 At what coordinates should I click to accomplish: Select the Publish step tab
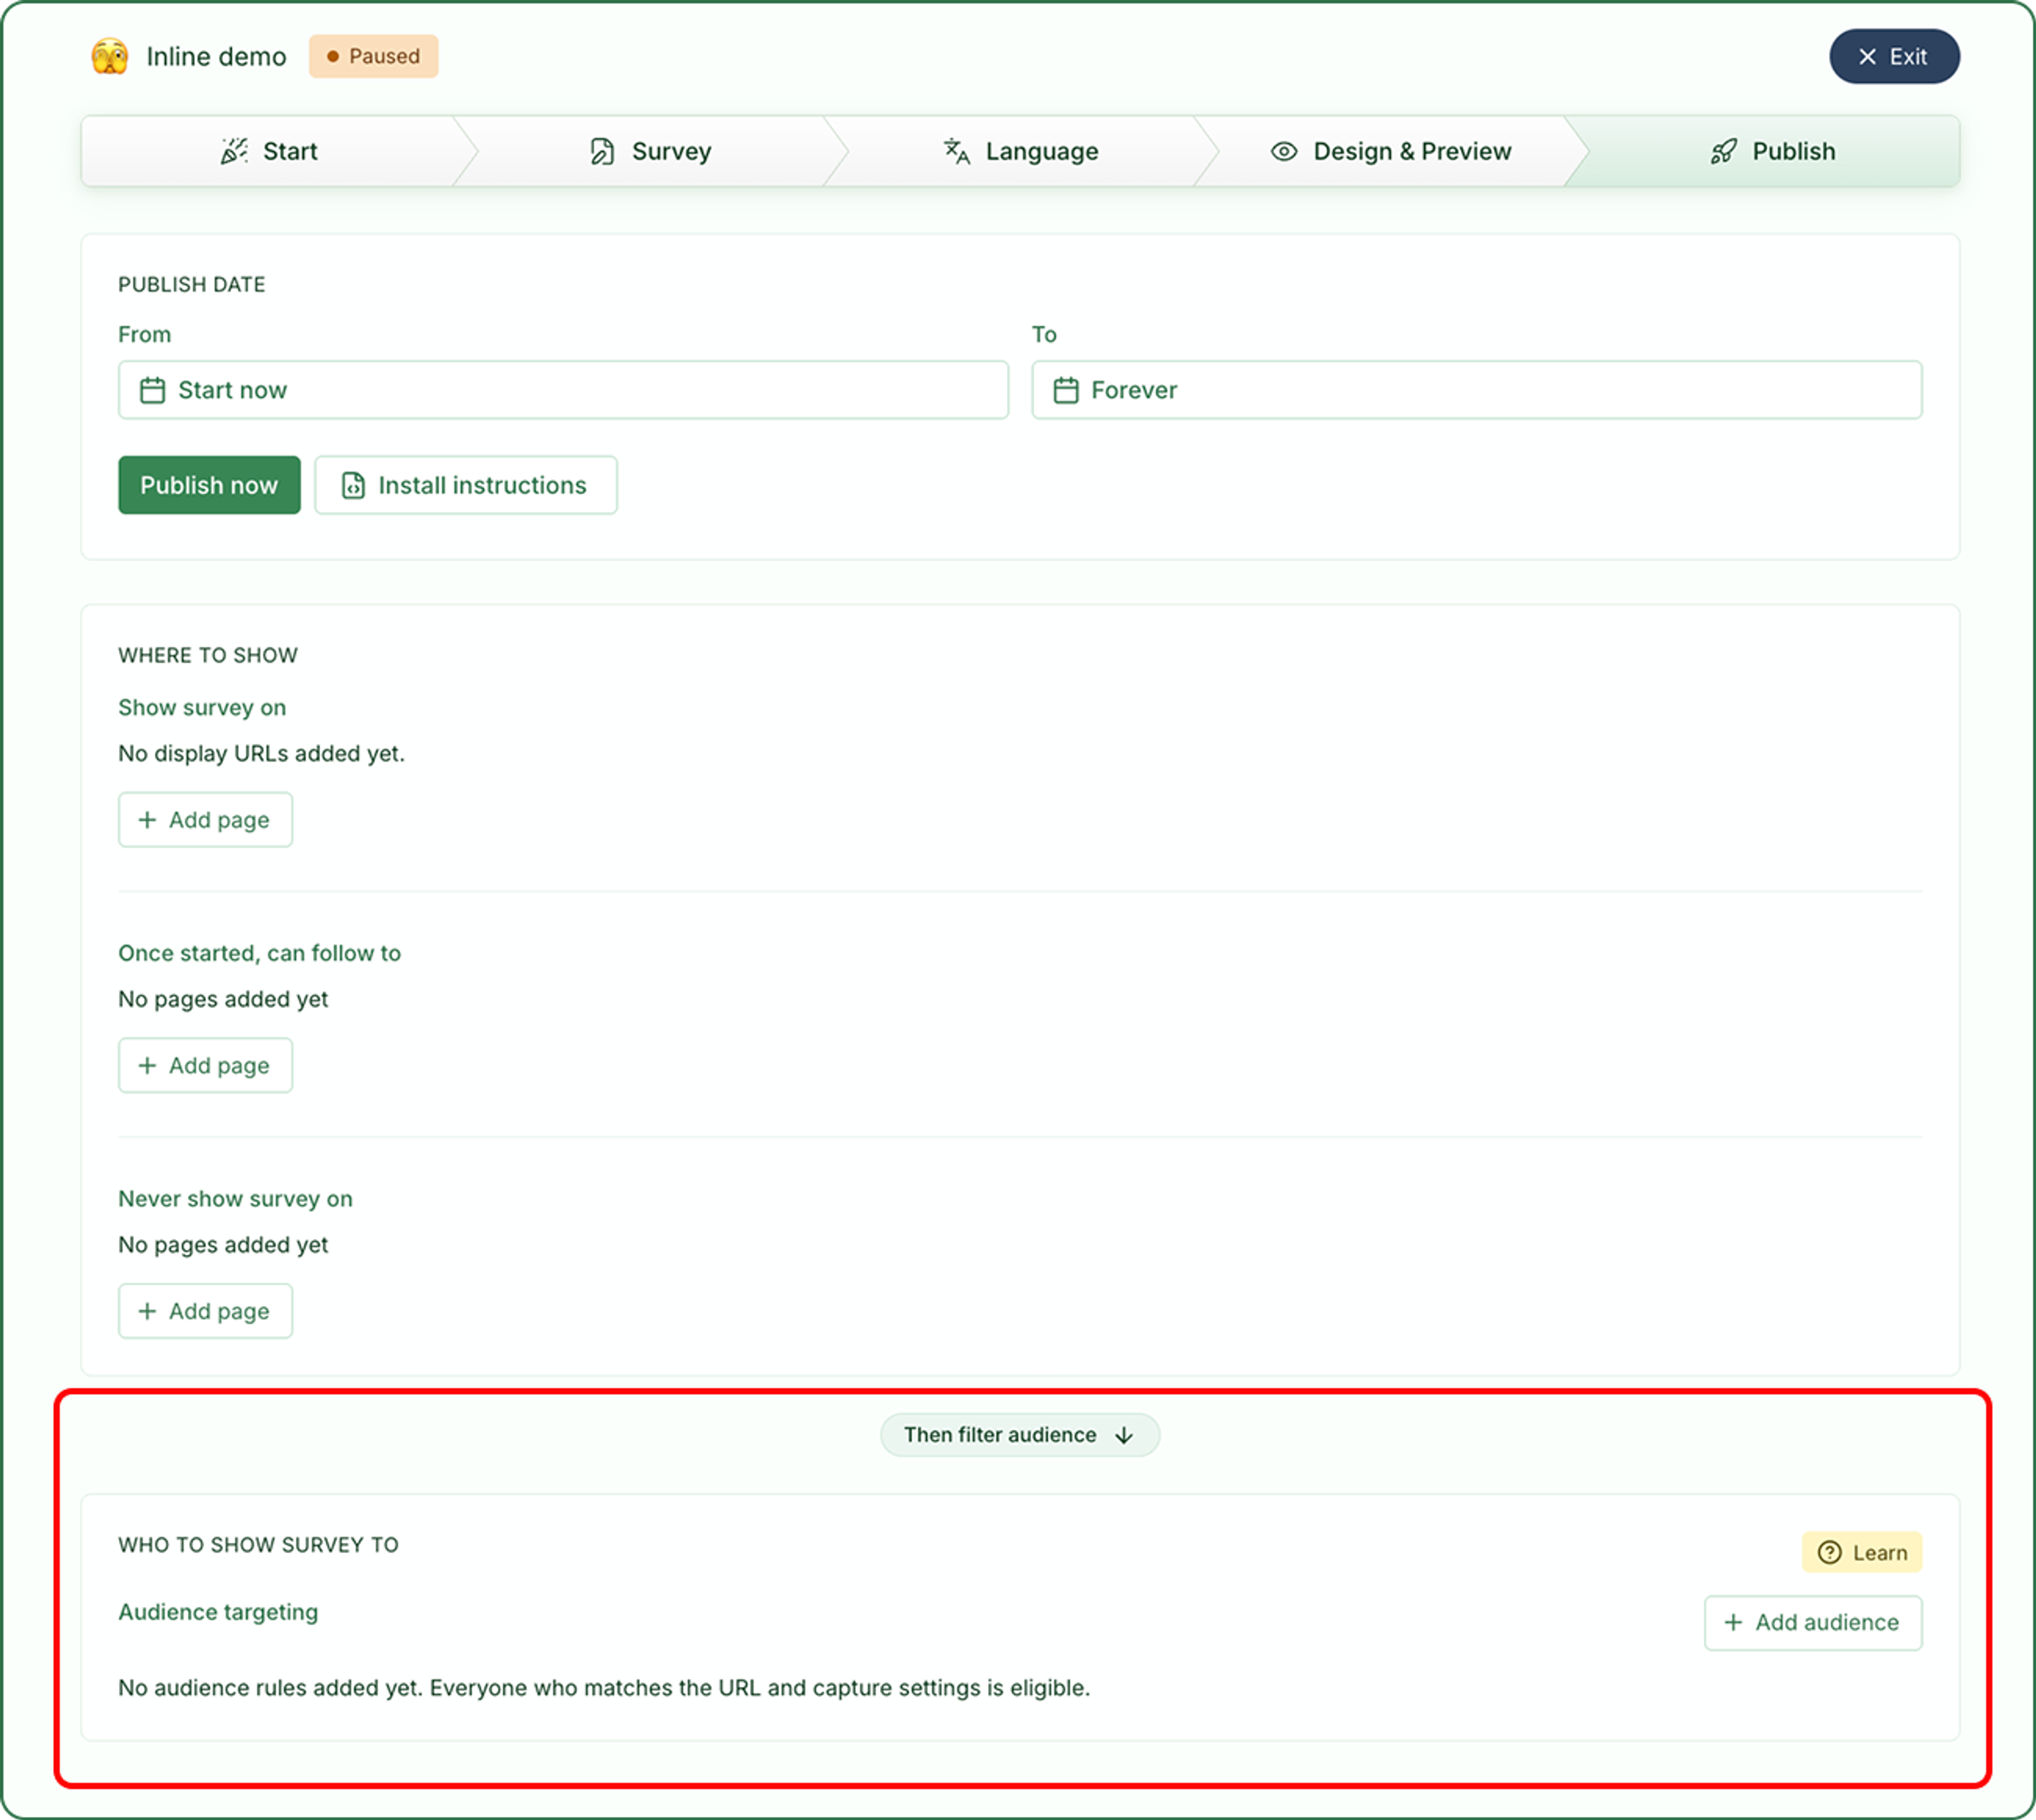click(1772, 151)
